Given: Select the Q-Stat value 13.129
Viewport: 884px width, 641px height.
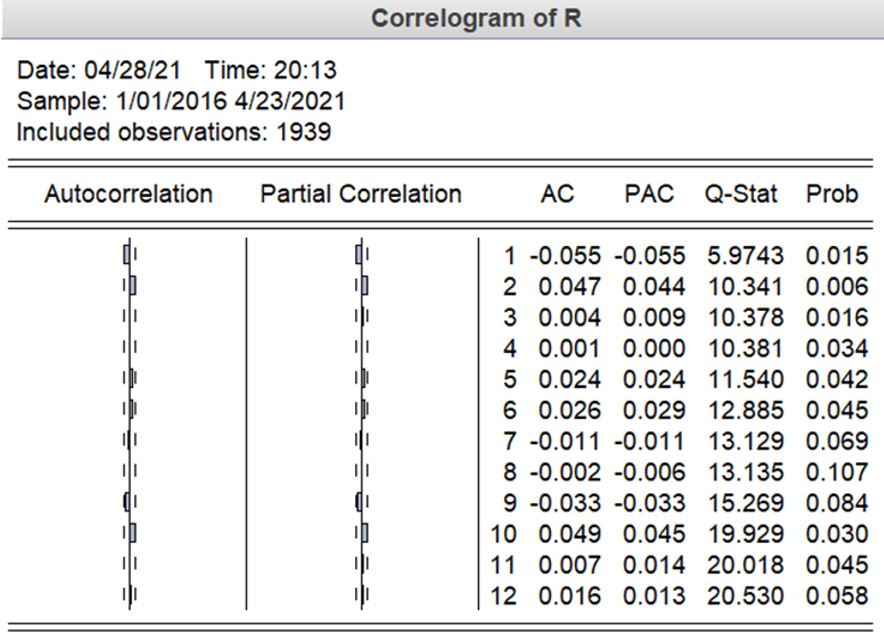Looking at the screenshot, I should tap(745, 441).
